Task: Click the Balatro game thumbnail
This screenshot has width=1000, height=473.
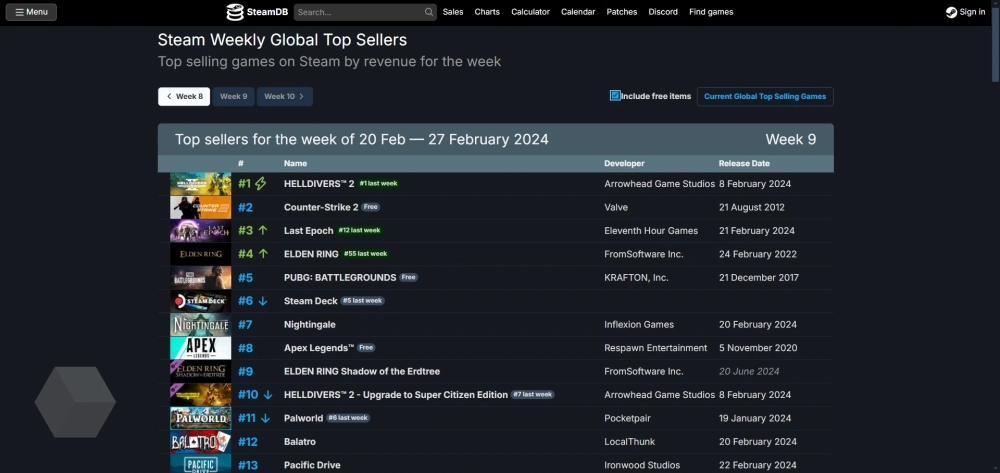Action: click(x=200, y=441)
